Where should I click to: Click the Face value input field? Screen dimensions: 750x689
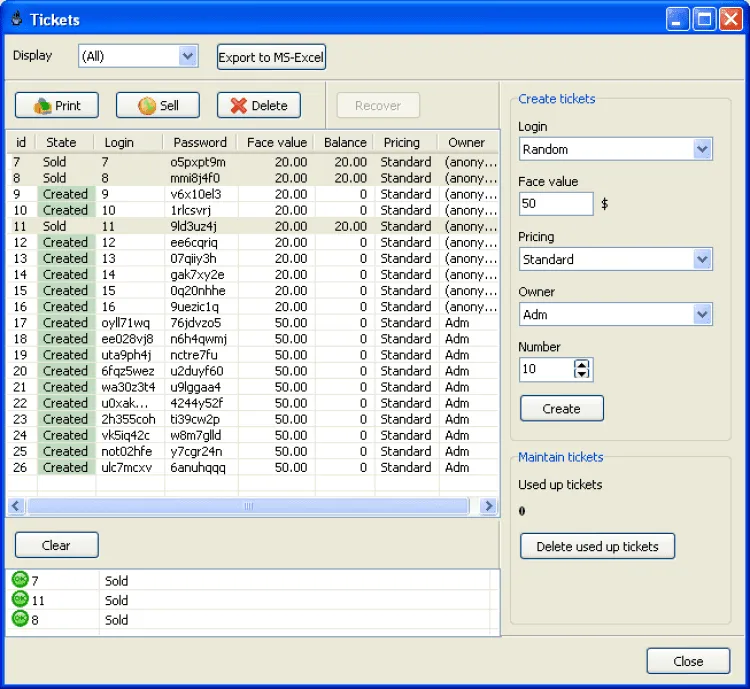pos(556,204)
